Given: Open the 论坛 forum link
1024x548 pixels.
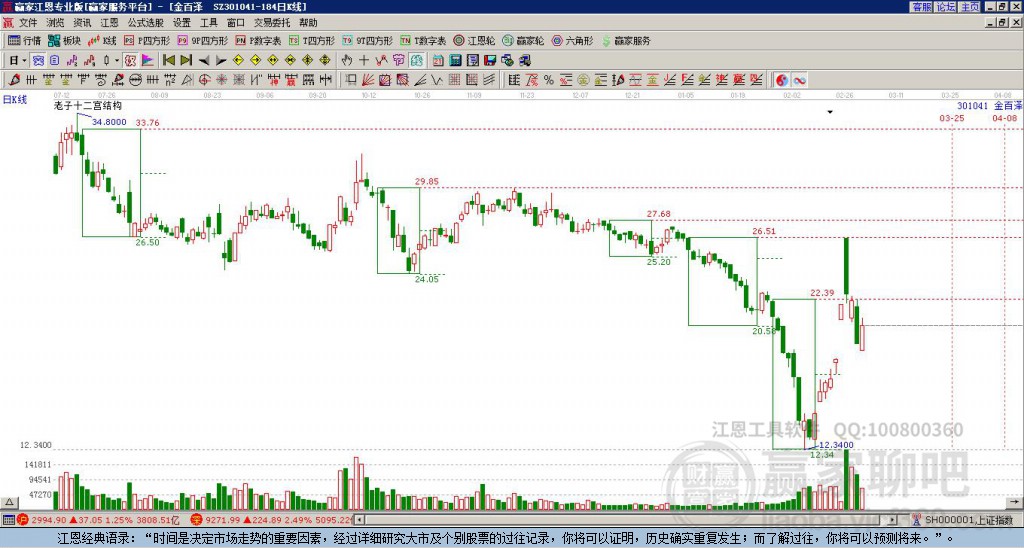Looking at the screenshot, I should [946, 7].
